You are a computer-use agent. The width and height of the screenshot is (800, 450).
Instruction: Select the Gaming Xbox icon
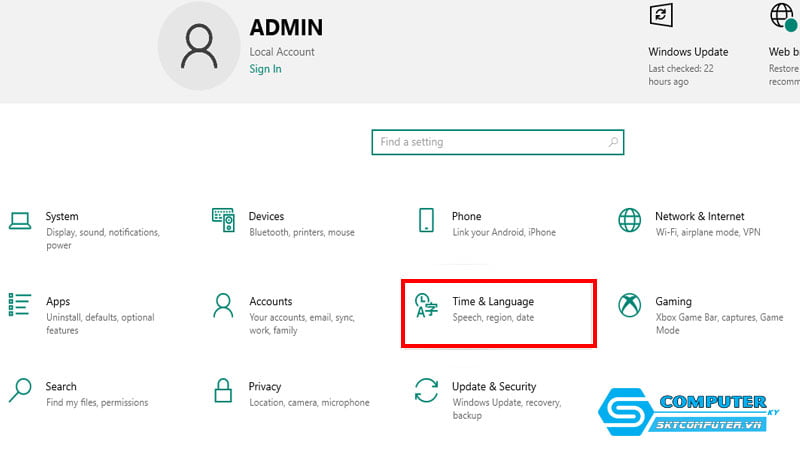coord(629,305)
